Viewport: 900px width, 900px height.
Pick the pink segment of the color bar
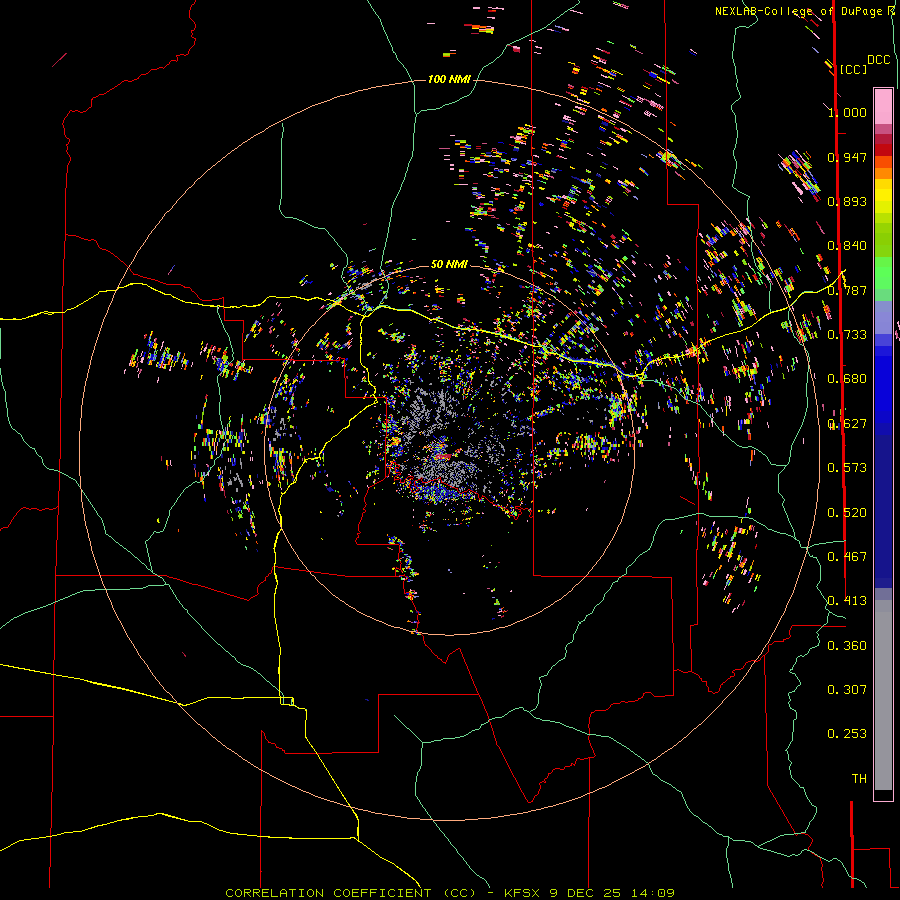[x=883, y=107]
